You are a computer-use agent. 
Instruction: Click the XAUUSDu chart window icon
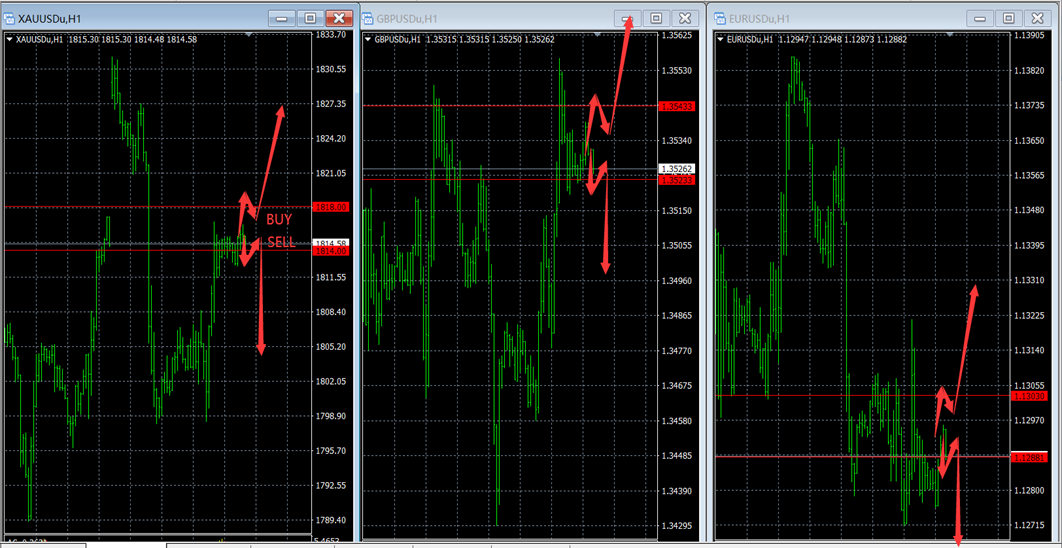coord(11,18)
